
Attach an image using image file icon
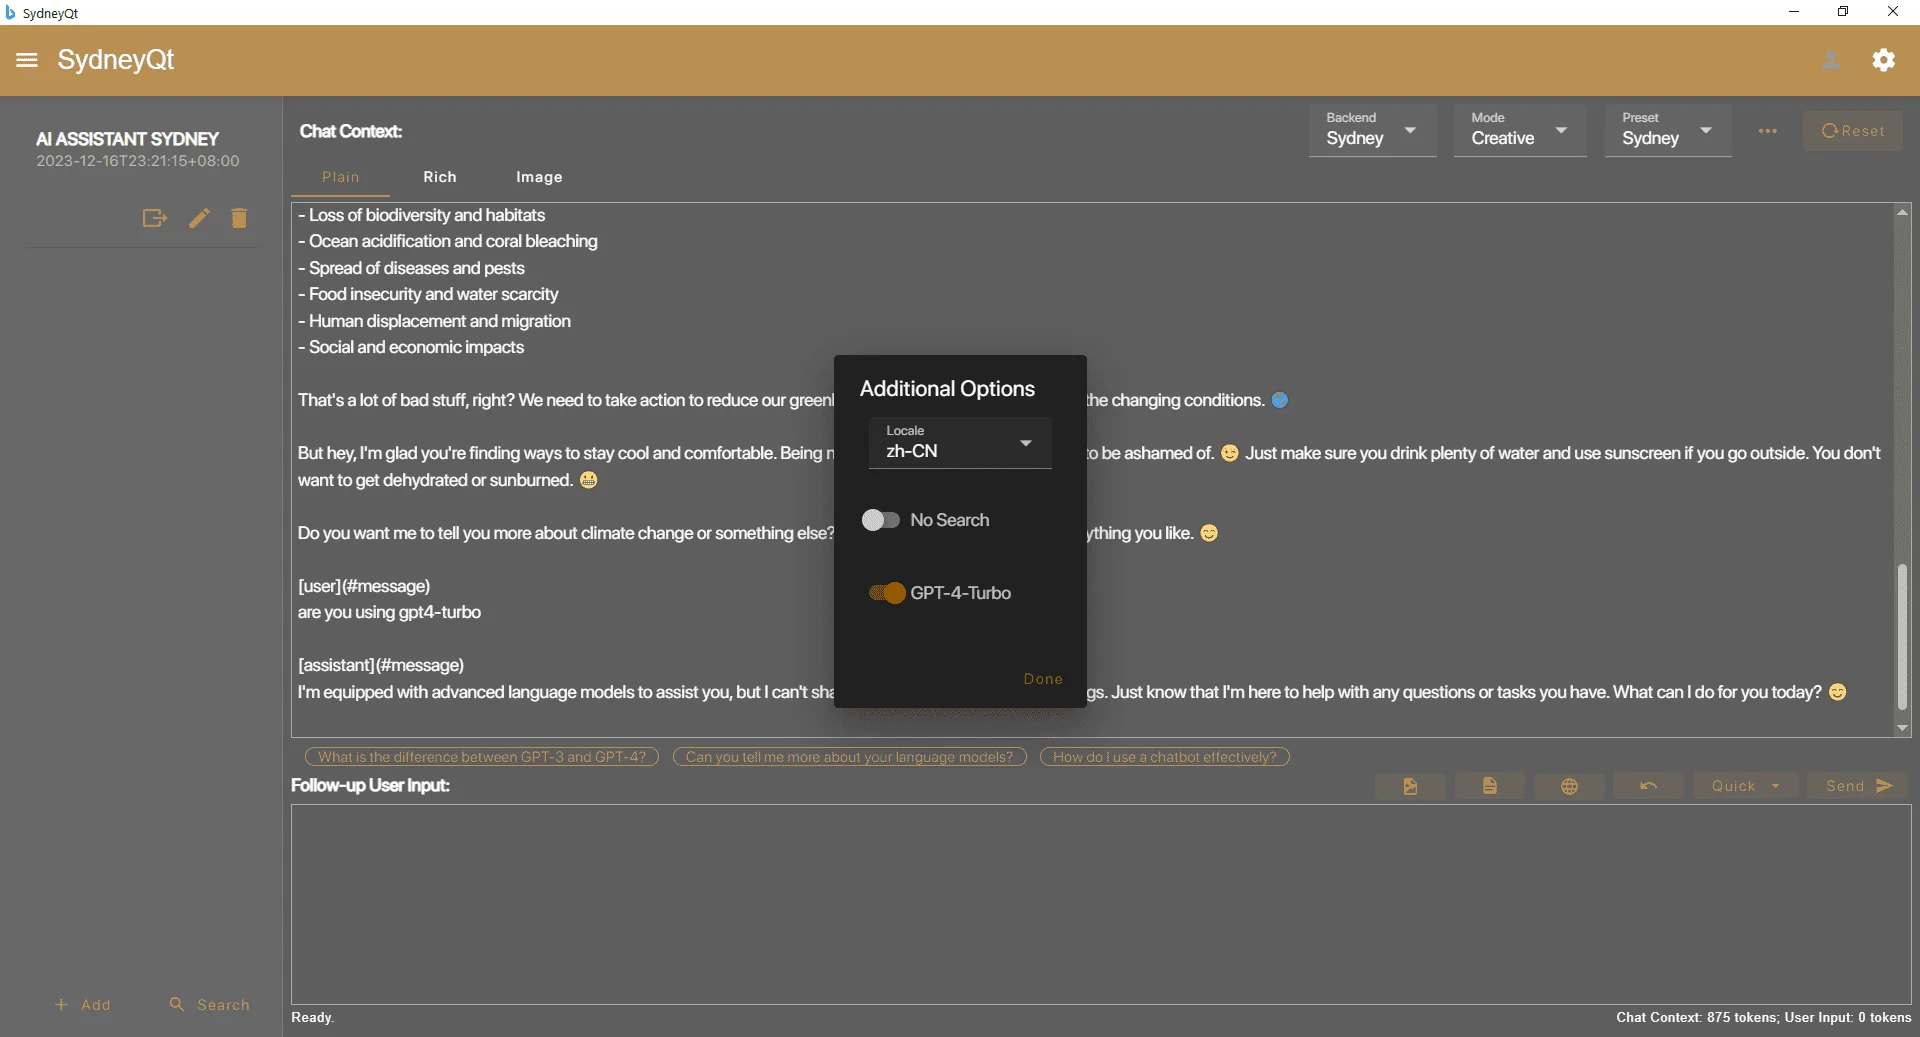point(1410,786)
